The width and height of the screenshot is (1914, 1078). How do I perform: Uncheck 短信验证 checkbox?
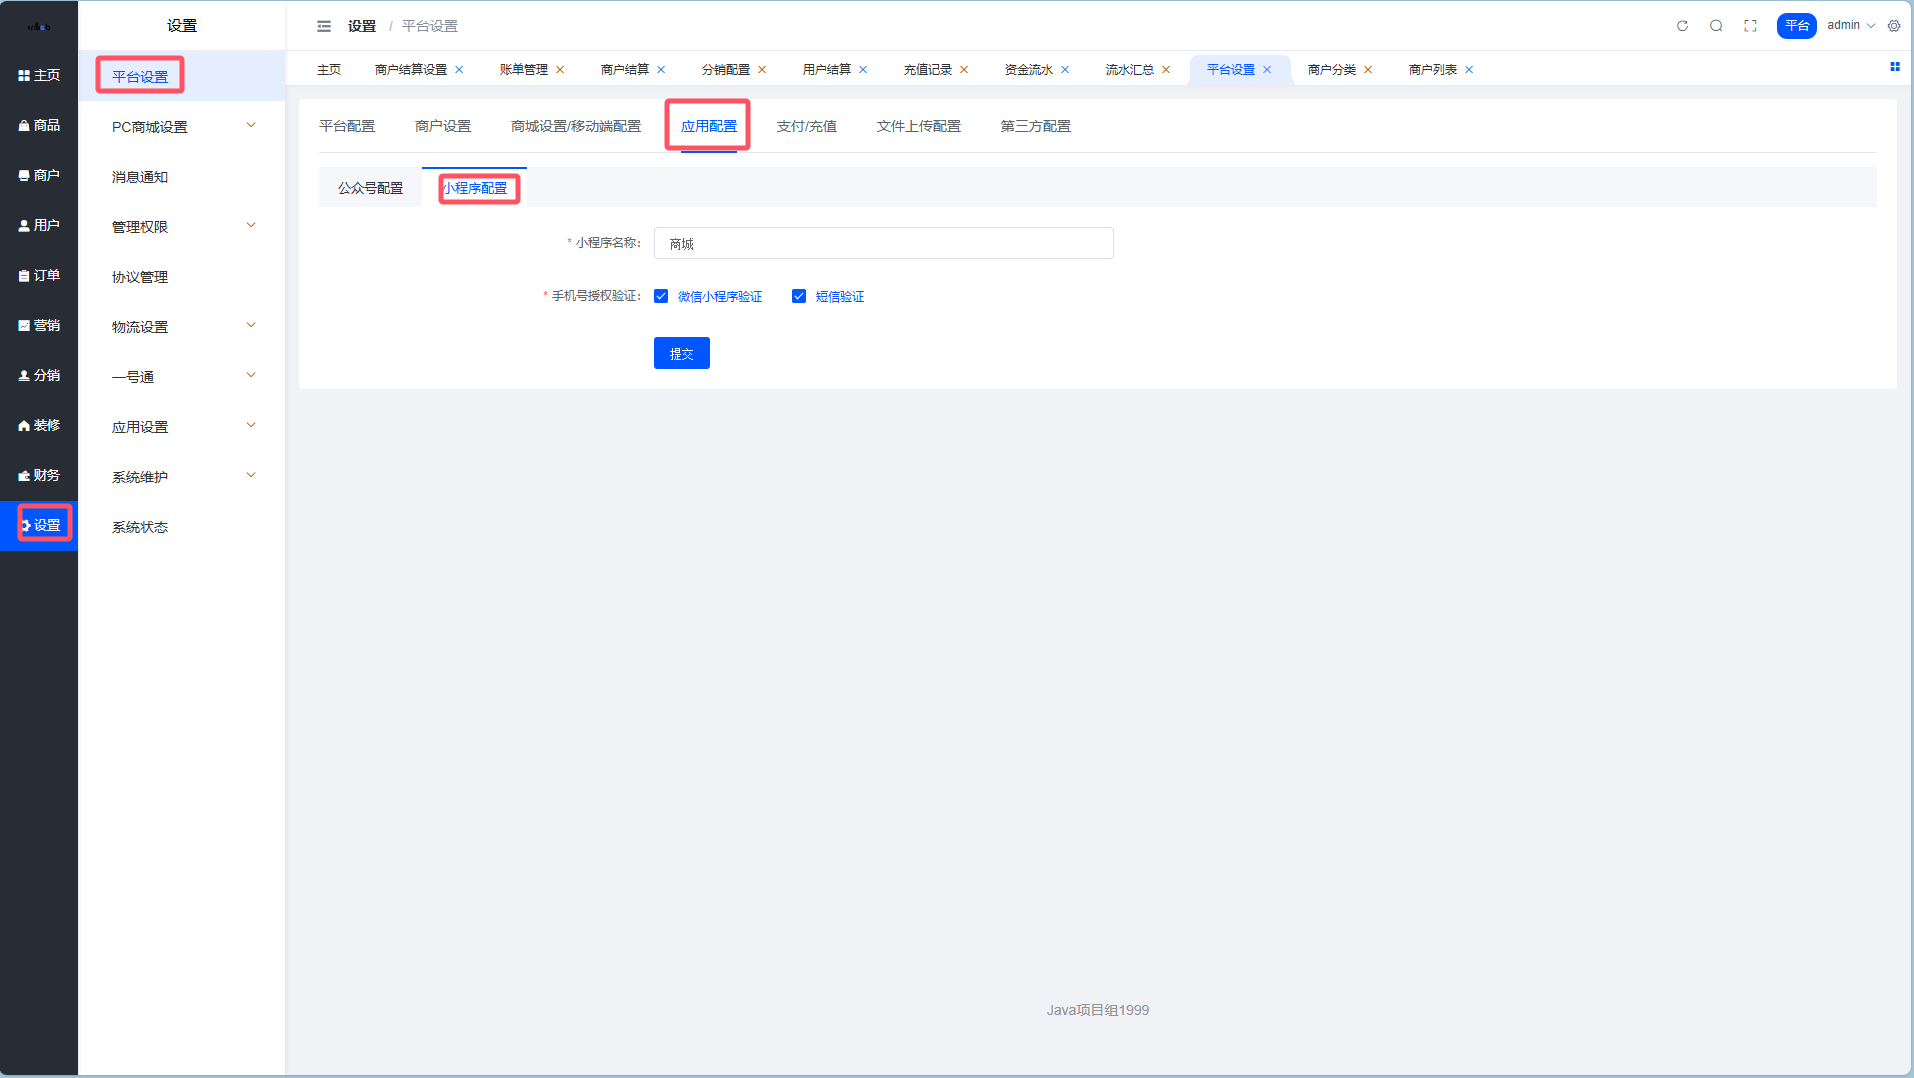point(799,296)
